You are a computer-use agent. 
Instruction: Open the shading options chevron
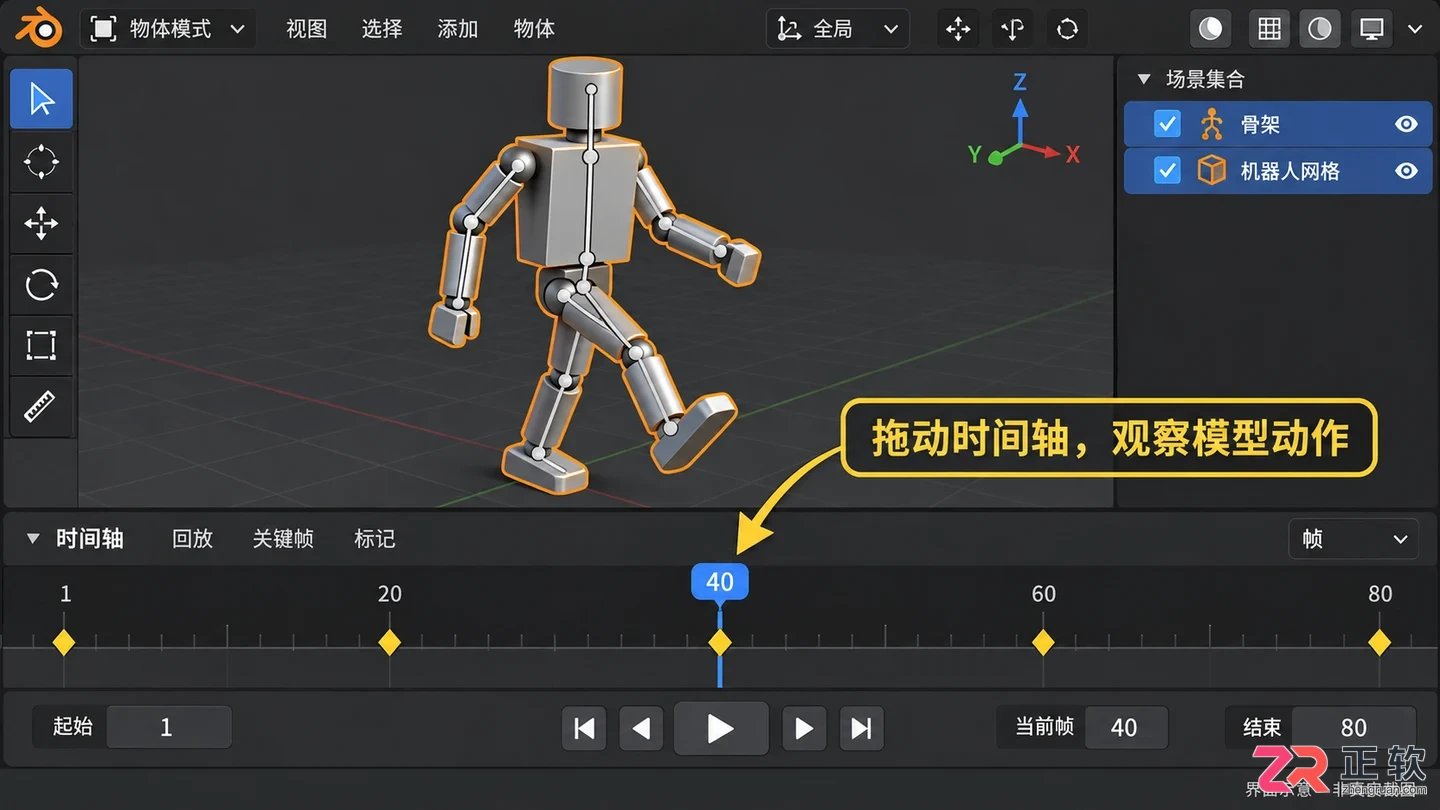1415,29
